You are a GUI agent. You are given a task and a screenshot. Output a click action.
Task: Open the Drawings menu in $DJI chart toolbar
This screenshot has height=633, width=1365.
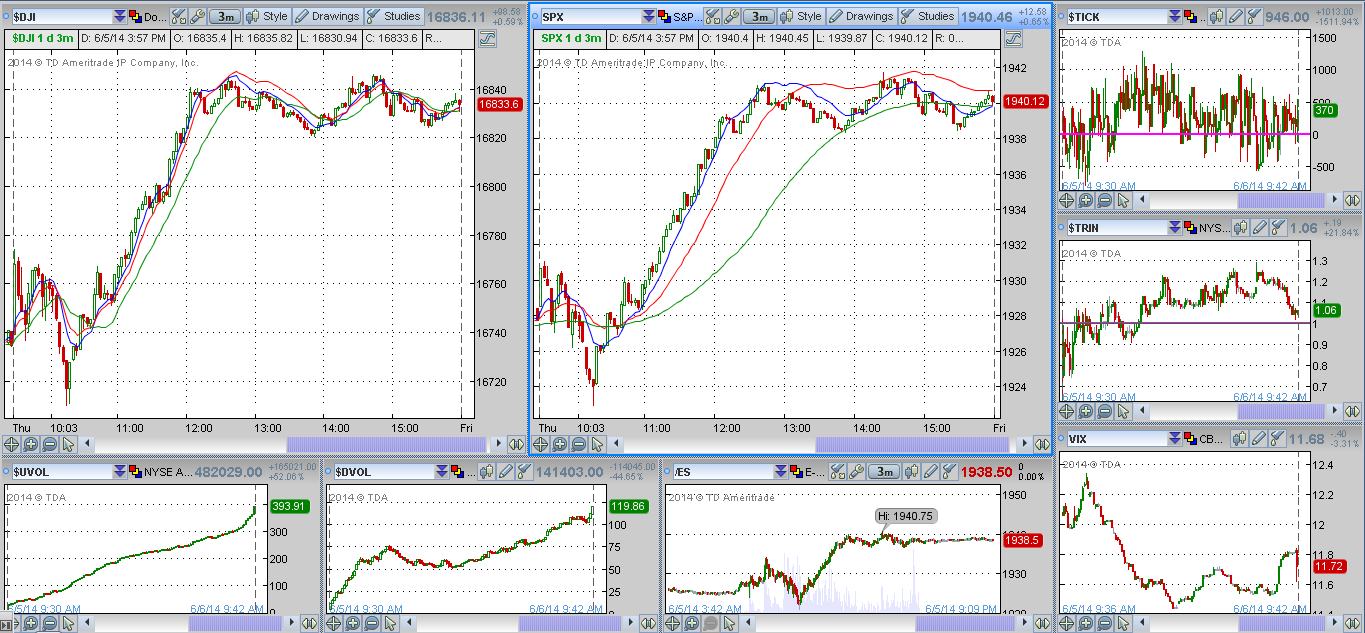tap(327, 17)
